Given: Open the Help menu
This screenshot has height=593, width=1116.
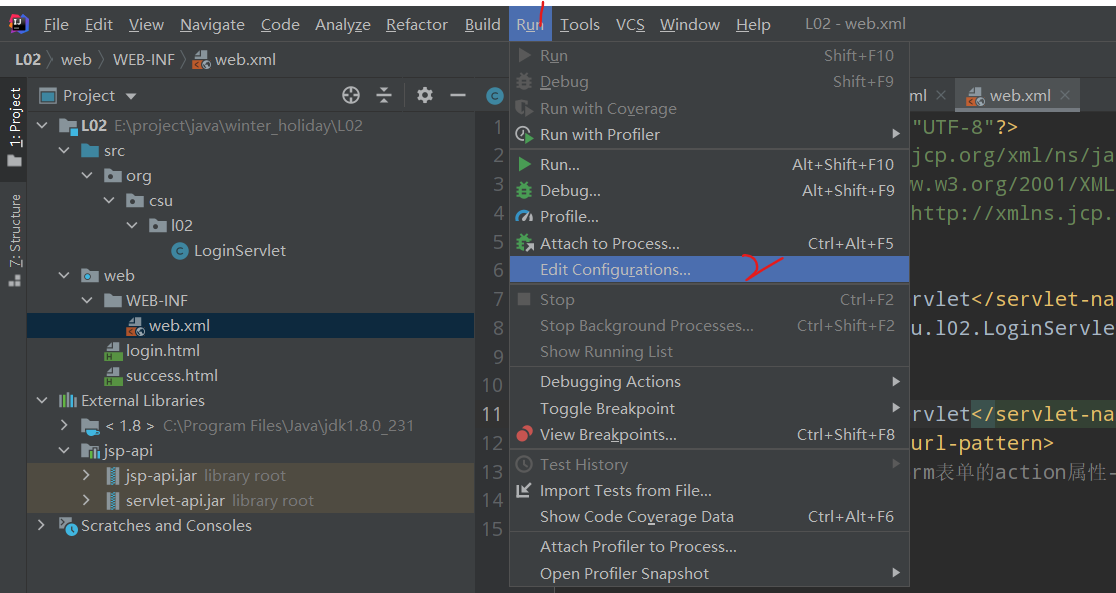Looking at the screenshot, I should coord(753,25).
